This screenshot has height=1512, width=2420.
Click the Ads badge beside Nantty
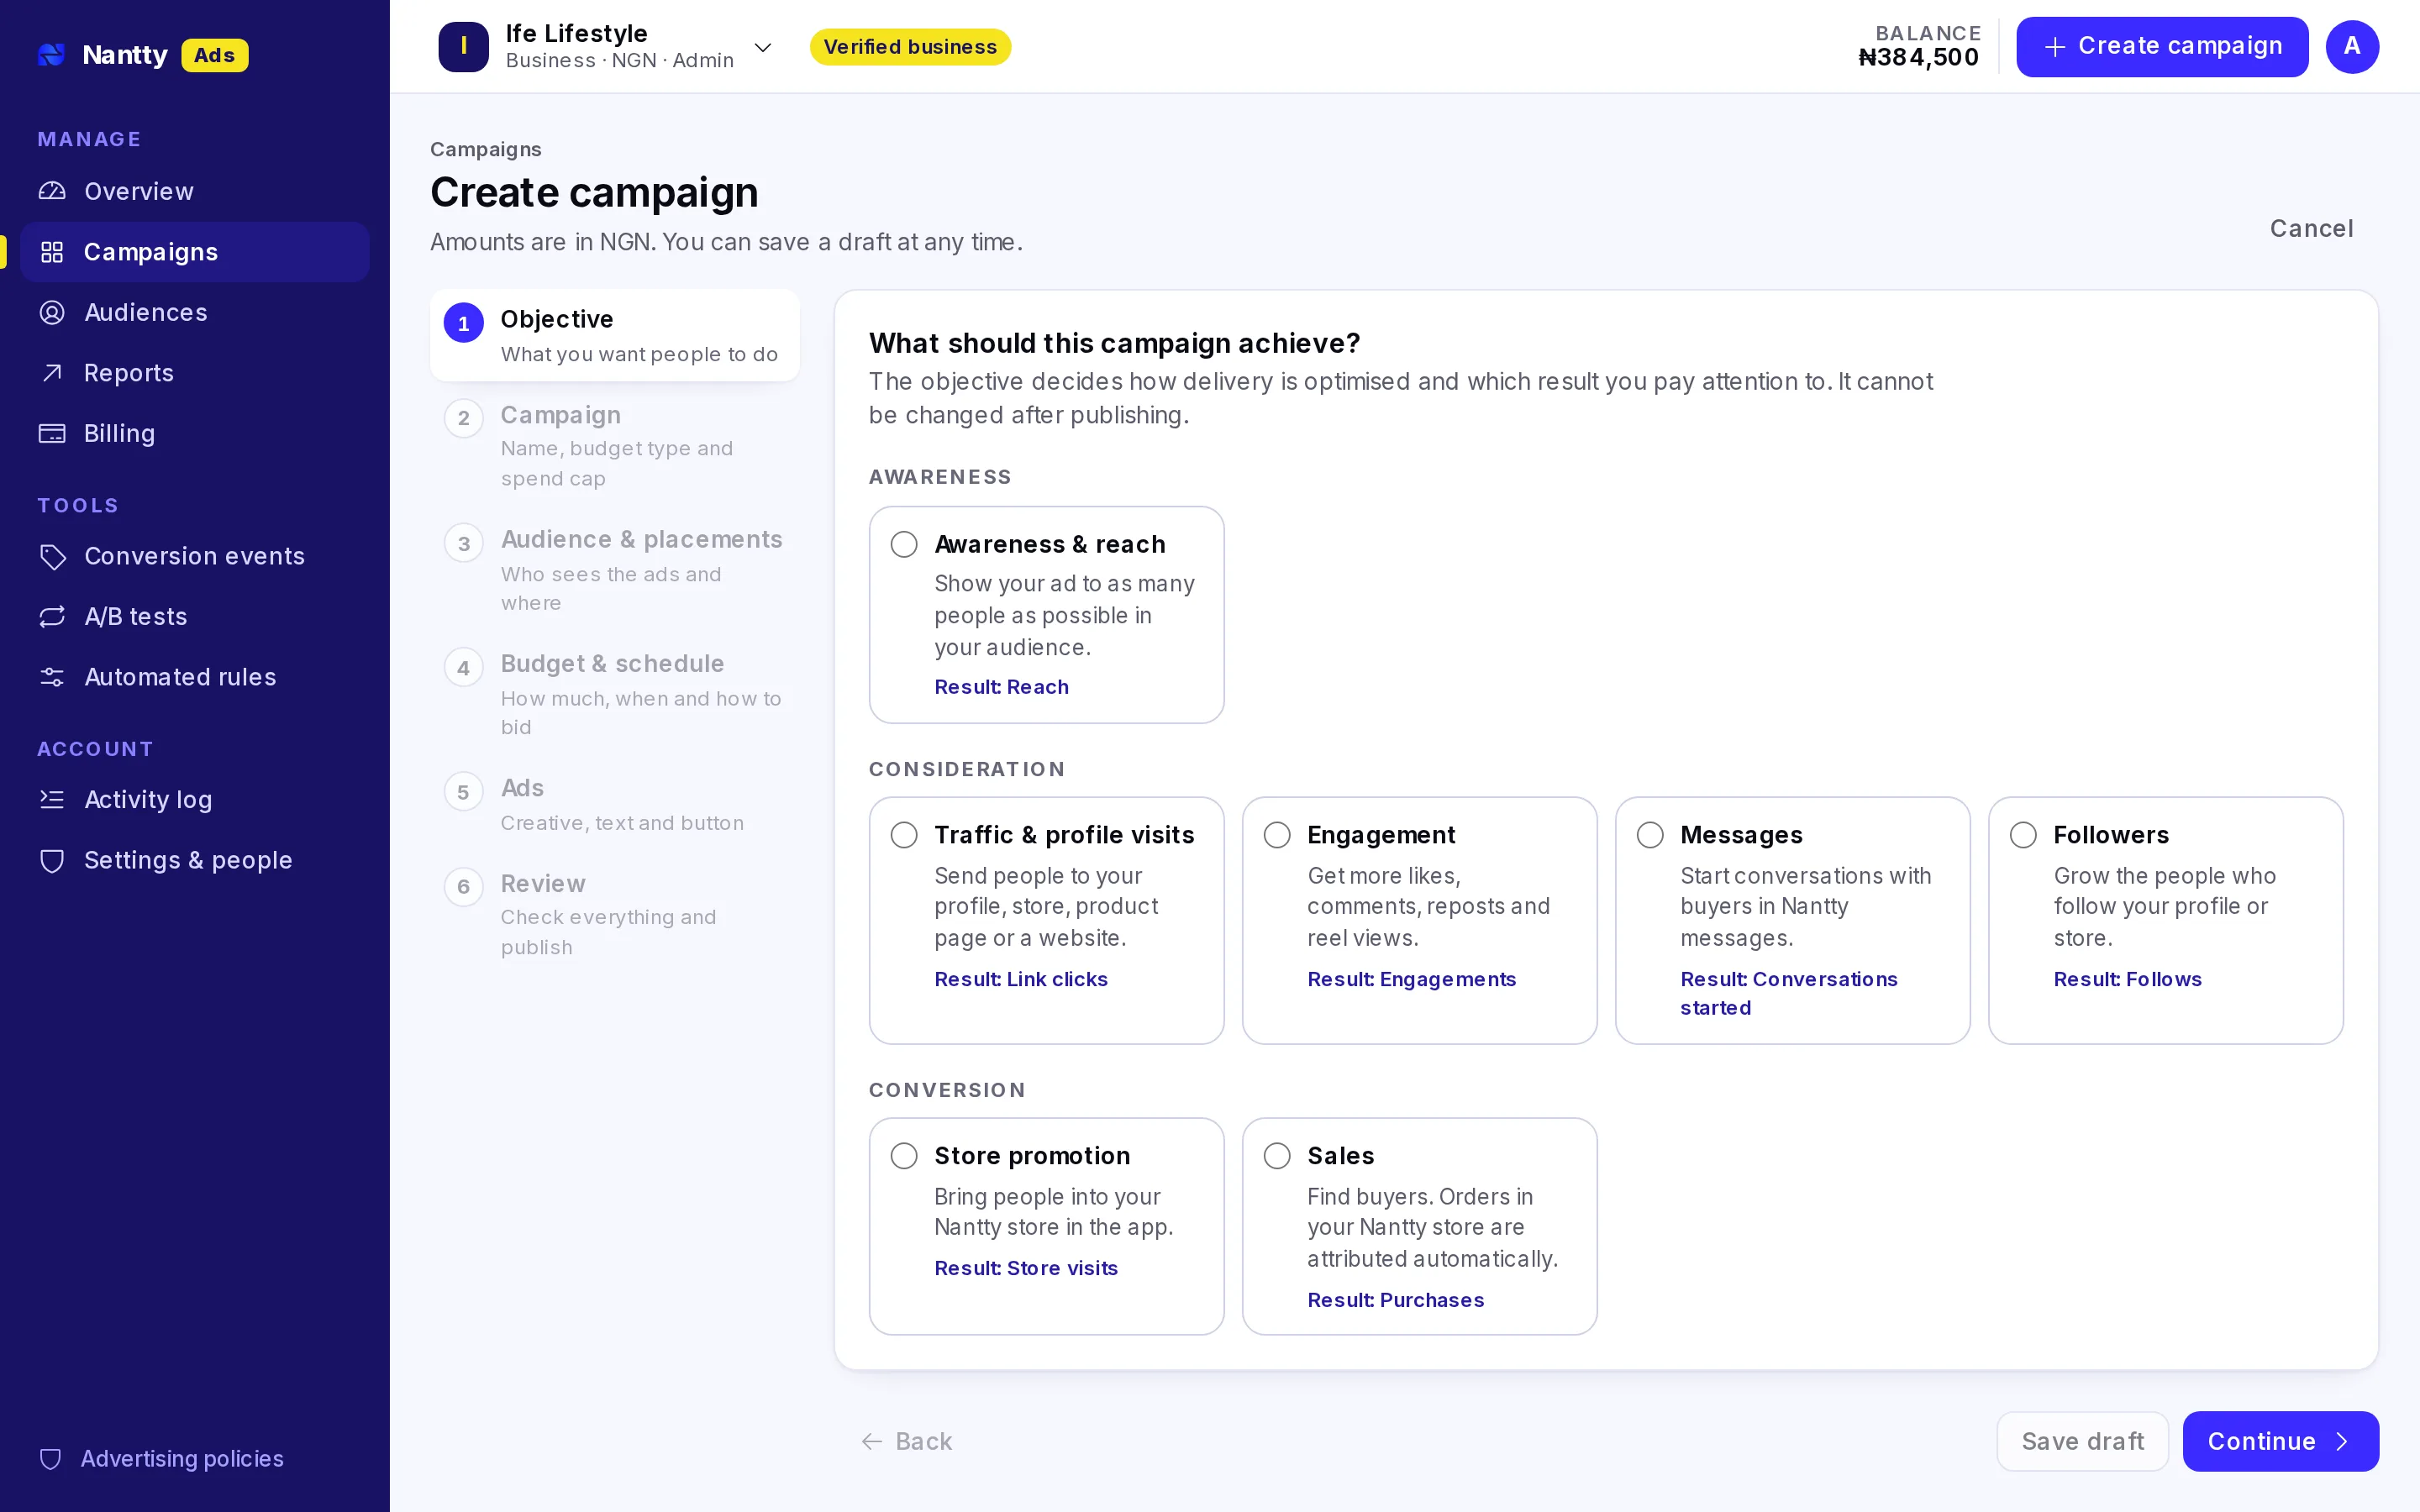coord(214,55)
